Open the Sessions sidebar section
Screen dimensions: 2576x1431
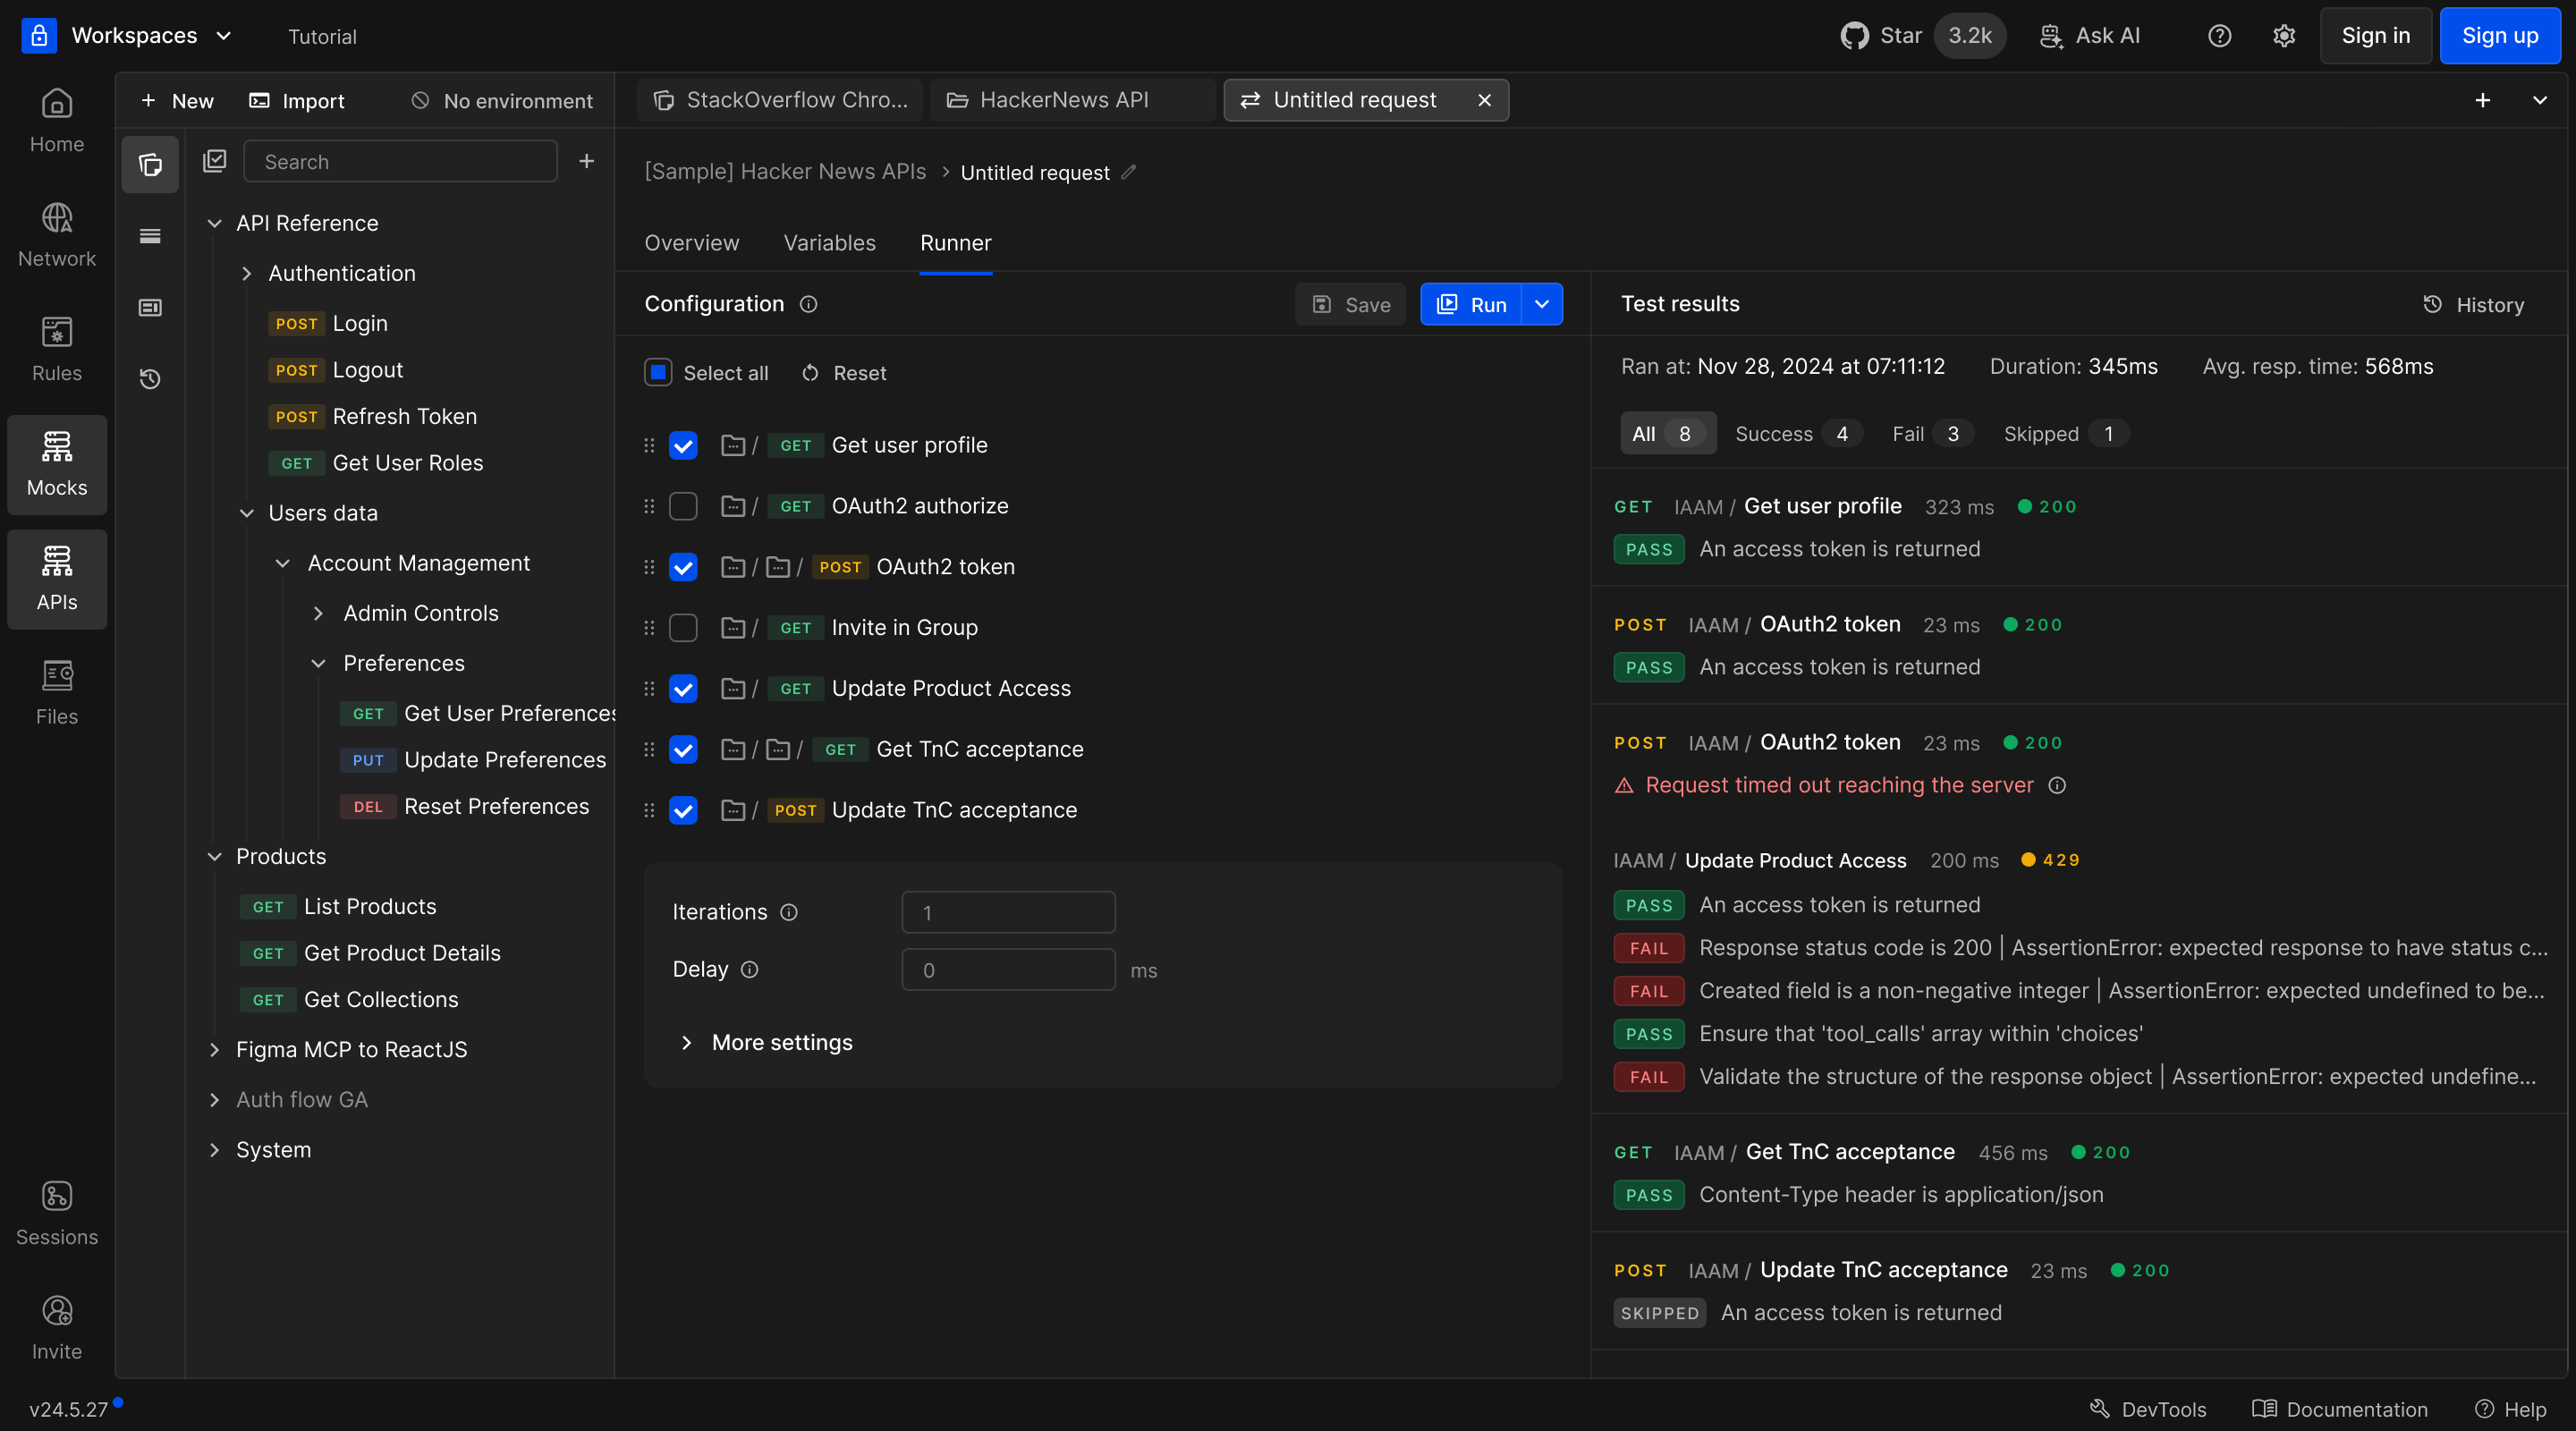click(x=57, y=1214)
